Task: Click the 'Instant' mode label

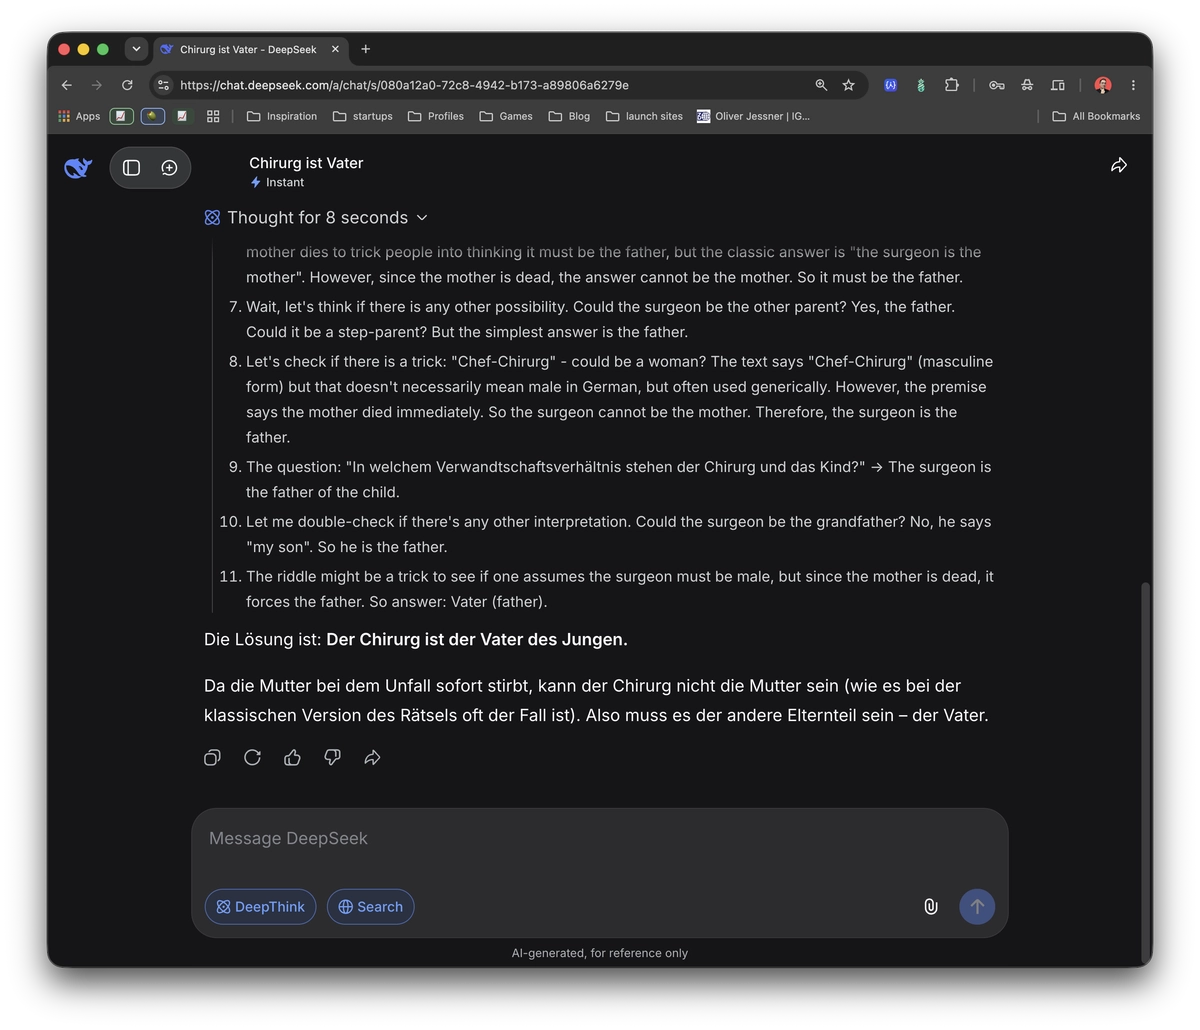Action: coord(277,182)
